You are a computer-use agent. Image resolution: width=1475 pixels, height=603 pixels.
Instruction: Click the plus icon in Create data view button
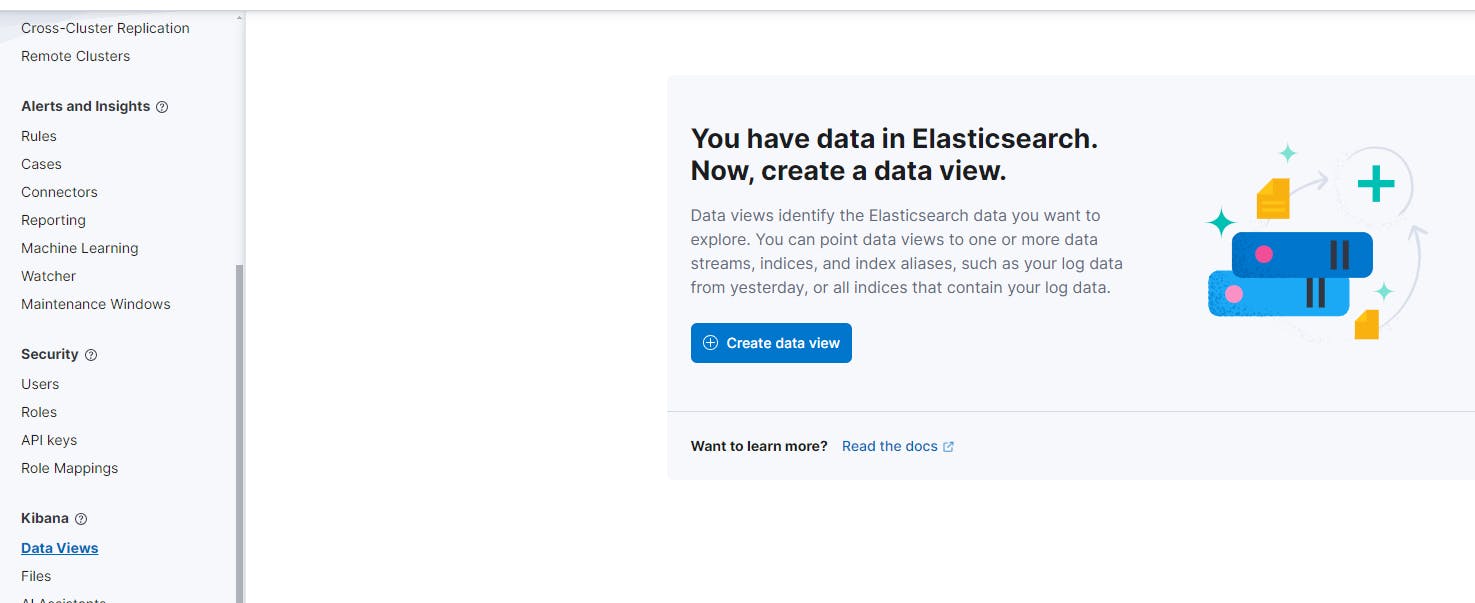point(710,343)
